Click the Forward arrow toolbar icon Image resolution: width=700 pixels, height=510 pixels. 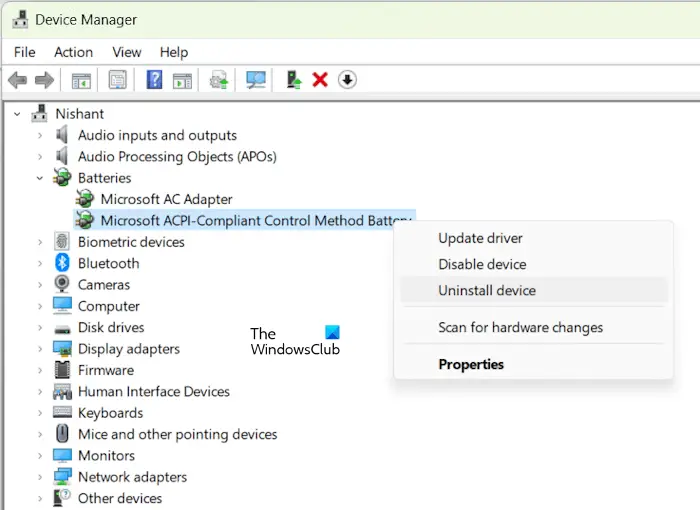tap(44, 80)
